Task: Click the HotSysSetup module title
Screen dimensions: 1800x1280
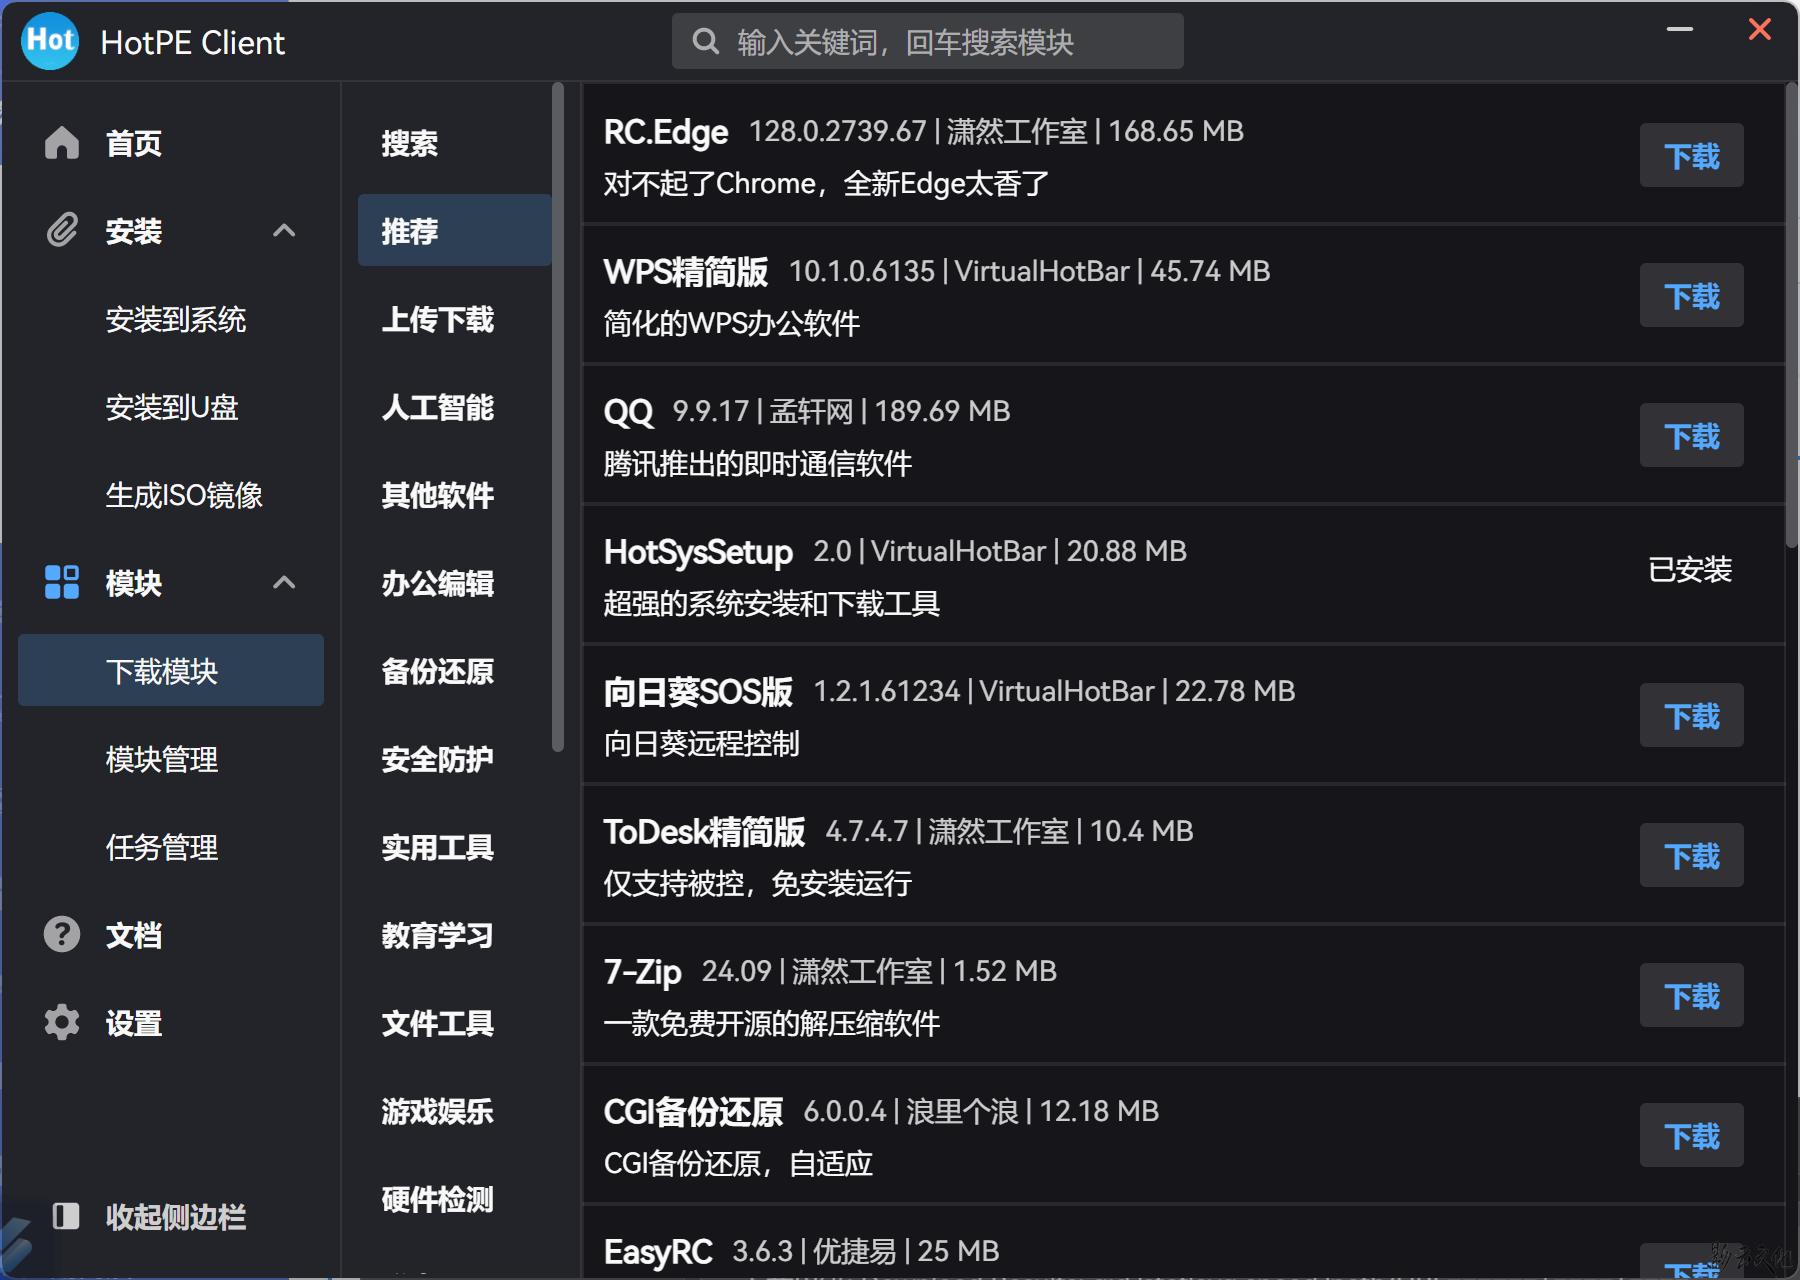Action: (698, 551)
